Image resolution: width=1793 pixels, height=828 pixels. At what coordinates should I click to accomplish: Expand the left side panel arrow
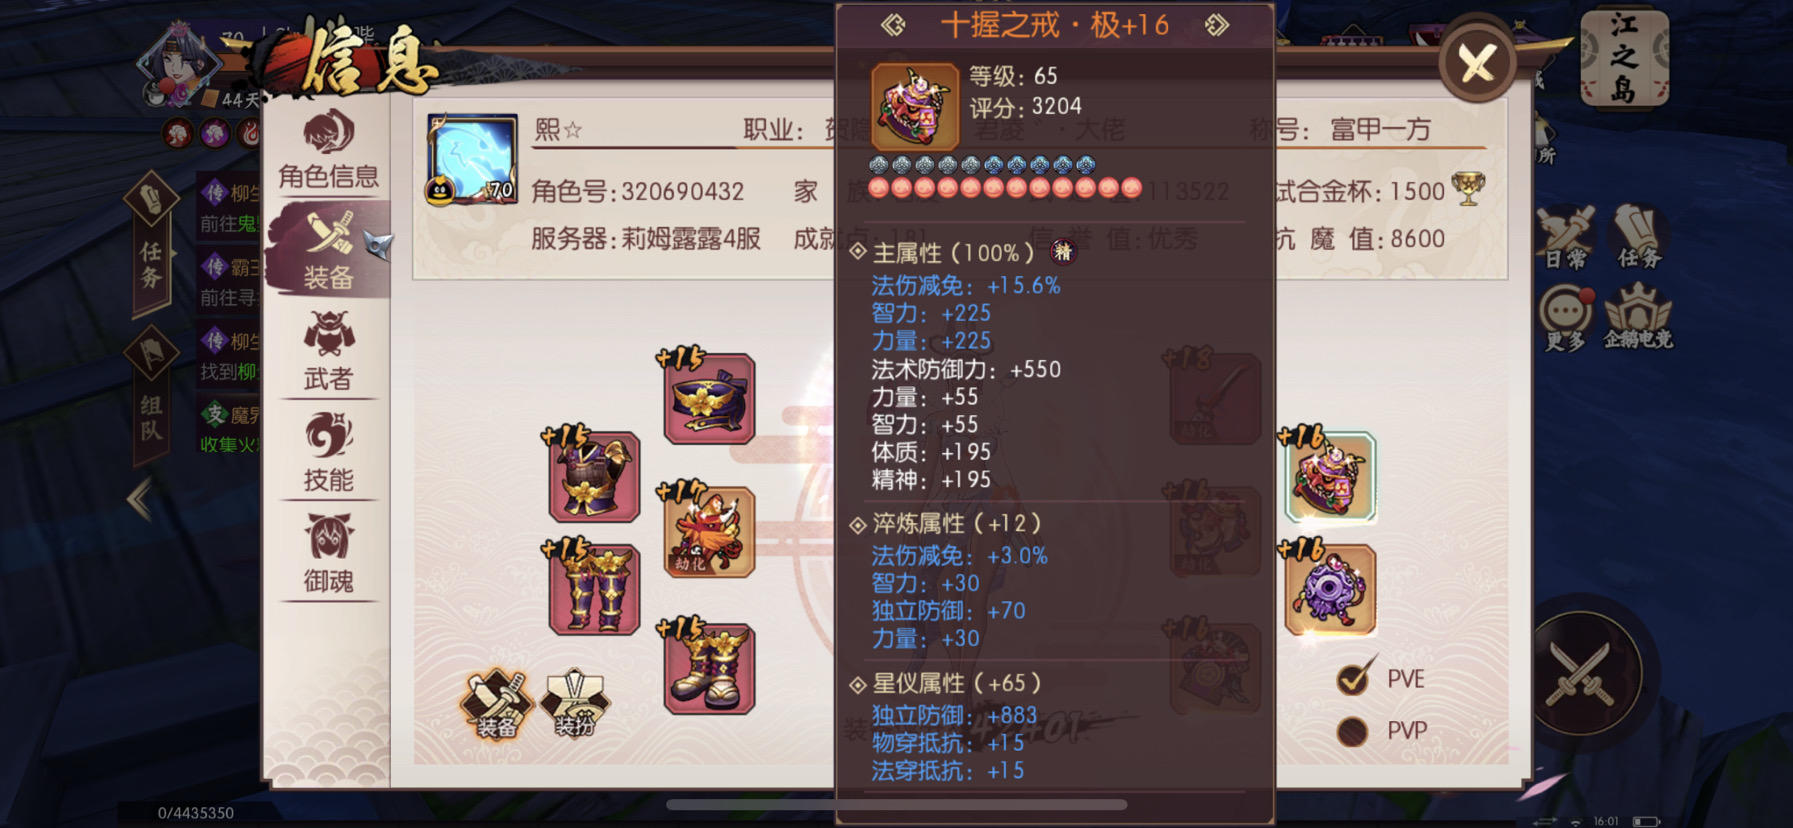[x=141, y=499]
